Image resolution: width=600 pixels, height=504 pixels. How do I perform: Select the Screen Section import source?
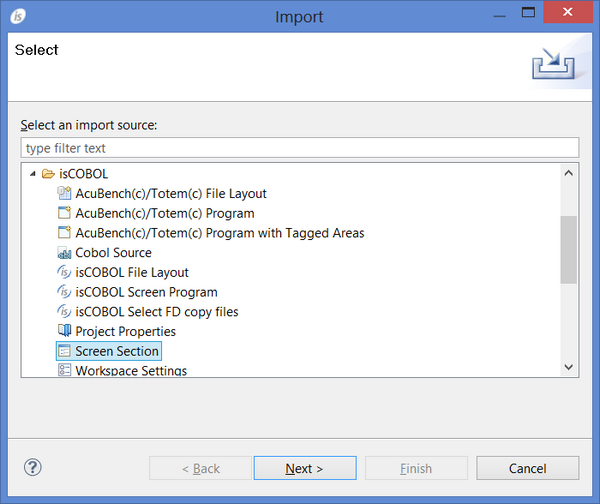(x=117, y=351)
